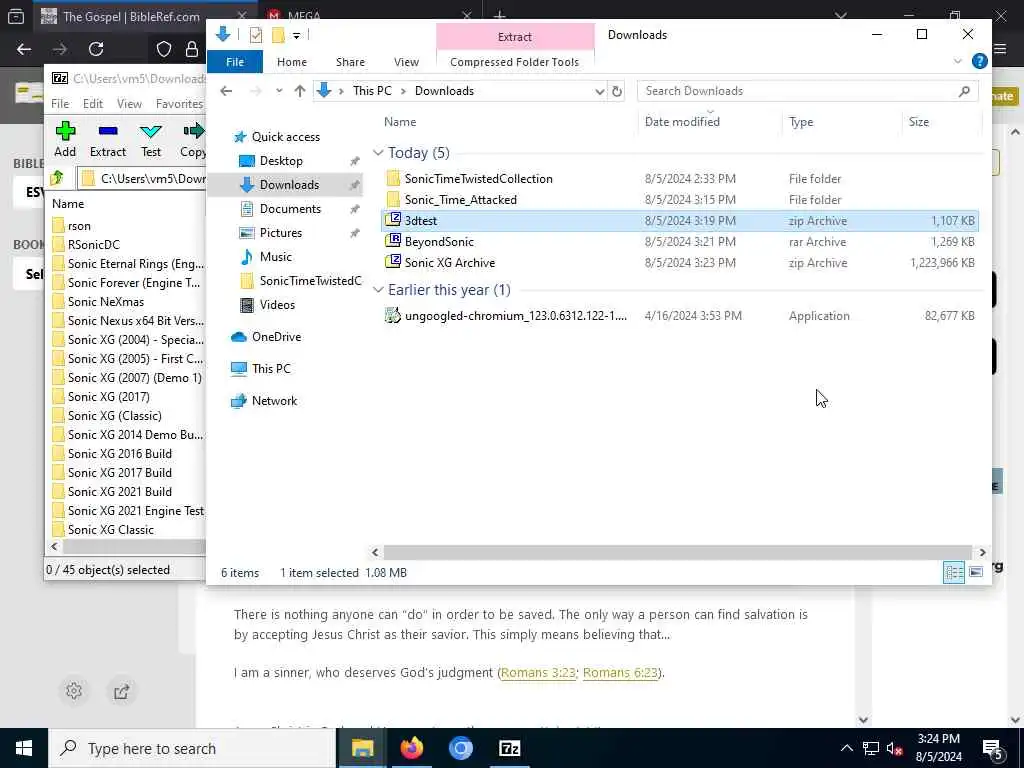
Task: Click New Folder icon in Explorer title bar
Action: pyautogui.click(x=278, y=35)
